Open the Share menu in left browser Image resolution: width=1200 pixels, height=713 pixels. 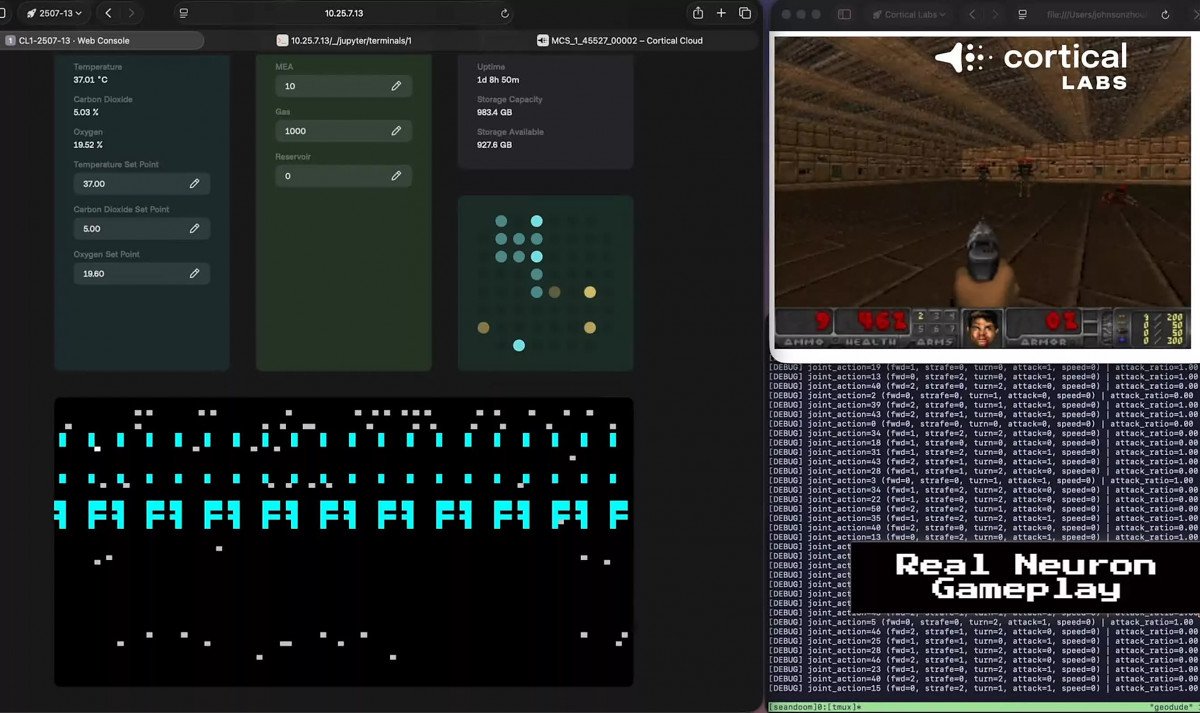click(697, 13)
